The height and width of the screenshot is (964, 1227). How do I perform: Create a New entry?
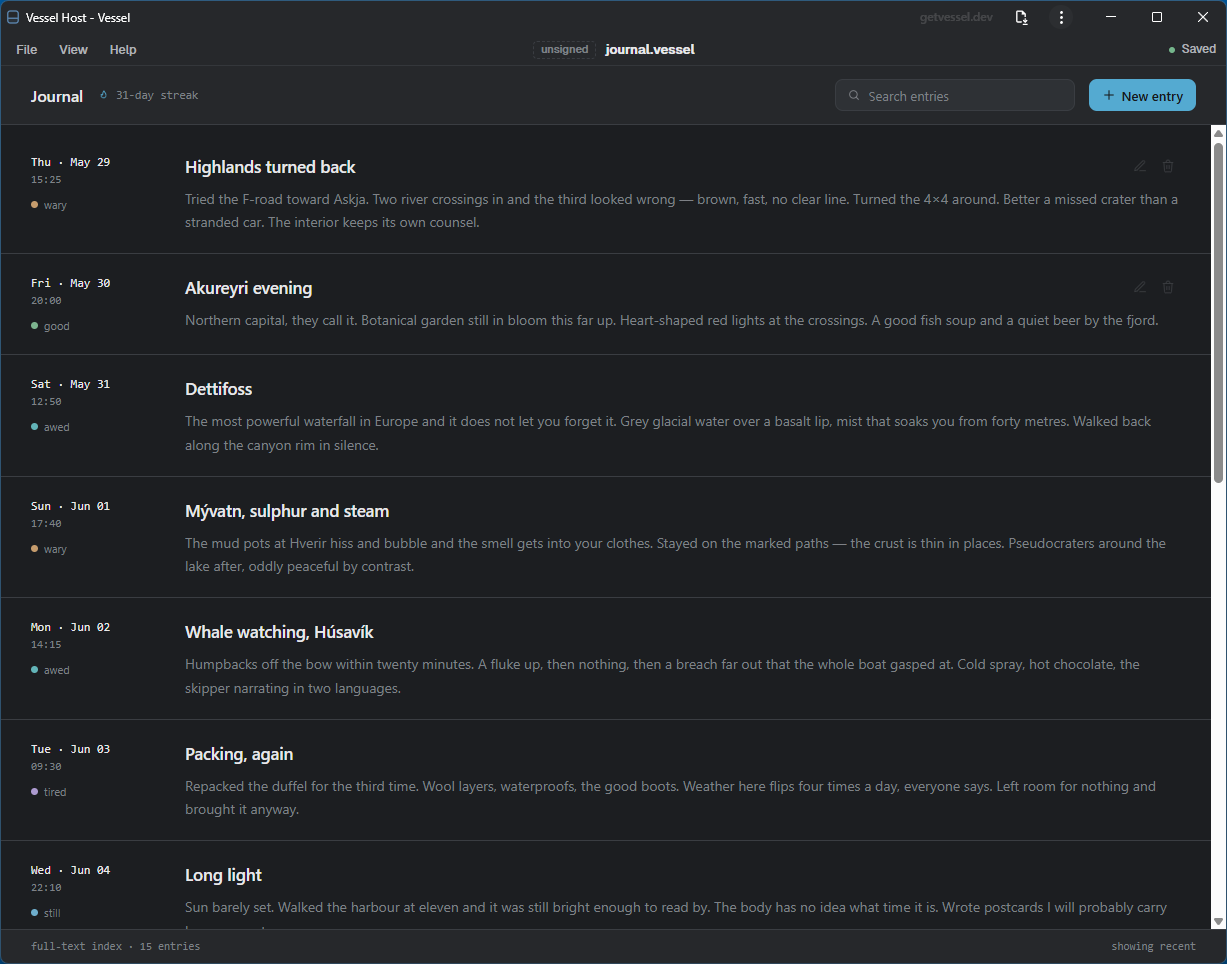point(1142,95)
